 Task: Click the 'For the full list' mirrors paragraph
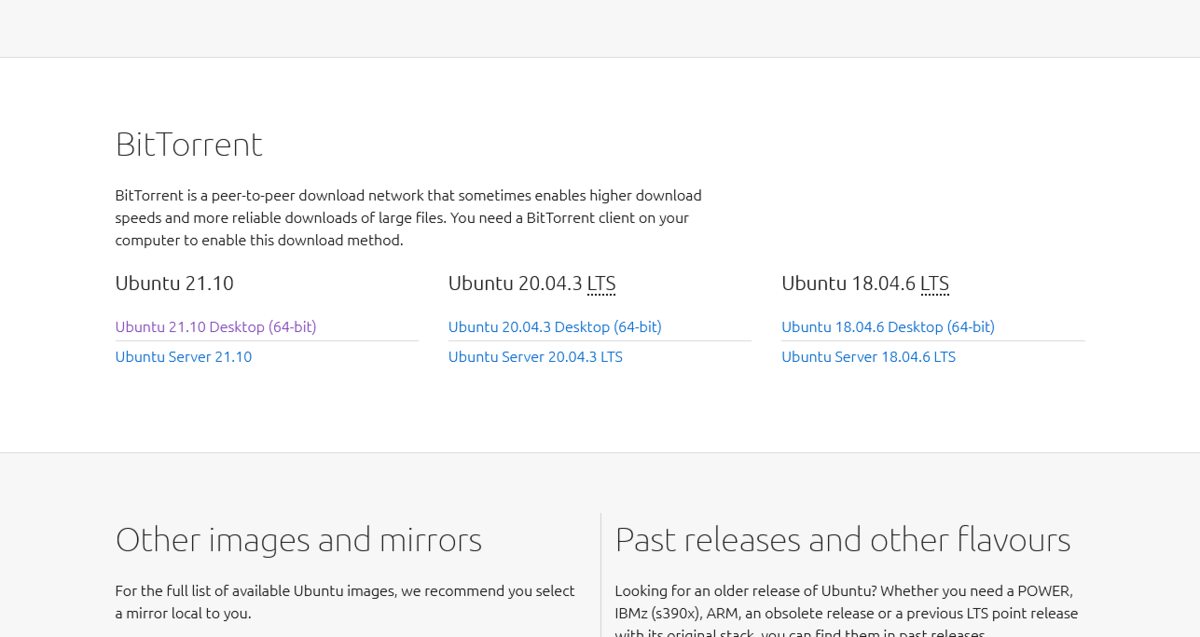click(x=345, y=602)
